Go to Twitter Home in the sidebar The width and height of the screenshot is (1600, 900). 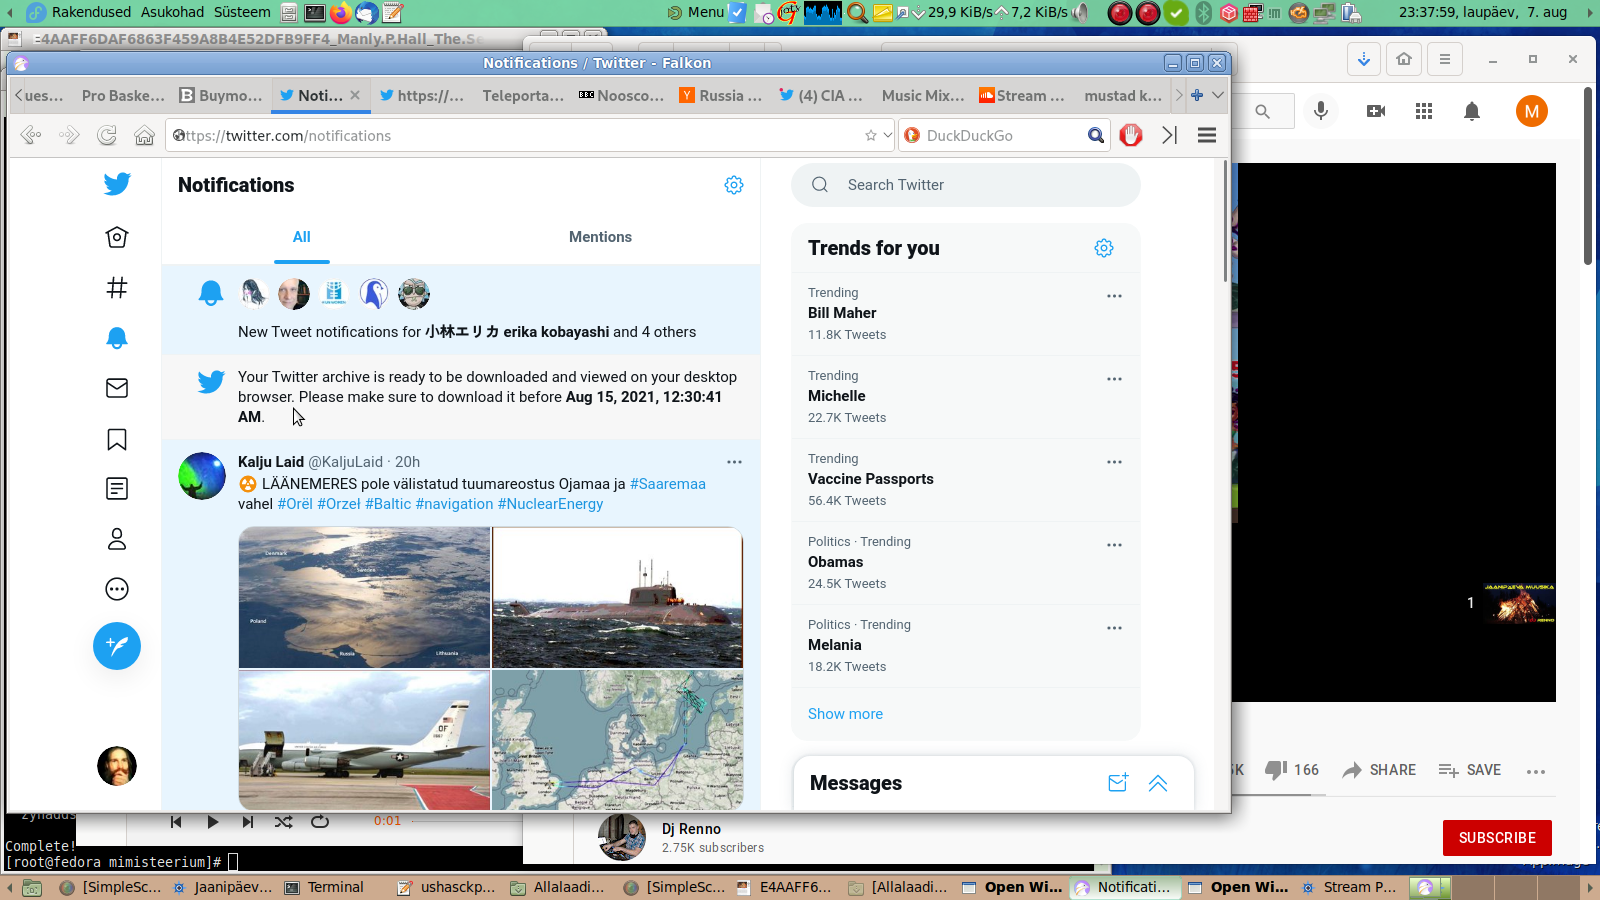click(117, 237)
